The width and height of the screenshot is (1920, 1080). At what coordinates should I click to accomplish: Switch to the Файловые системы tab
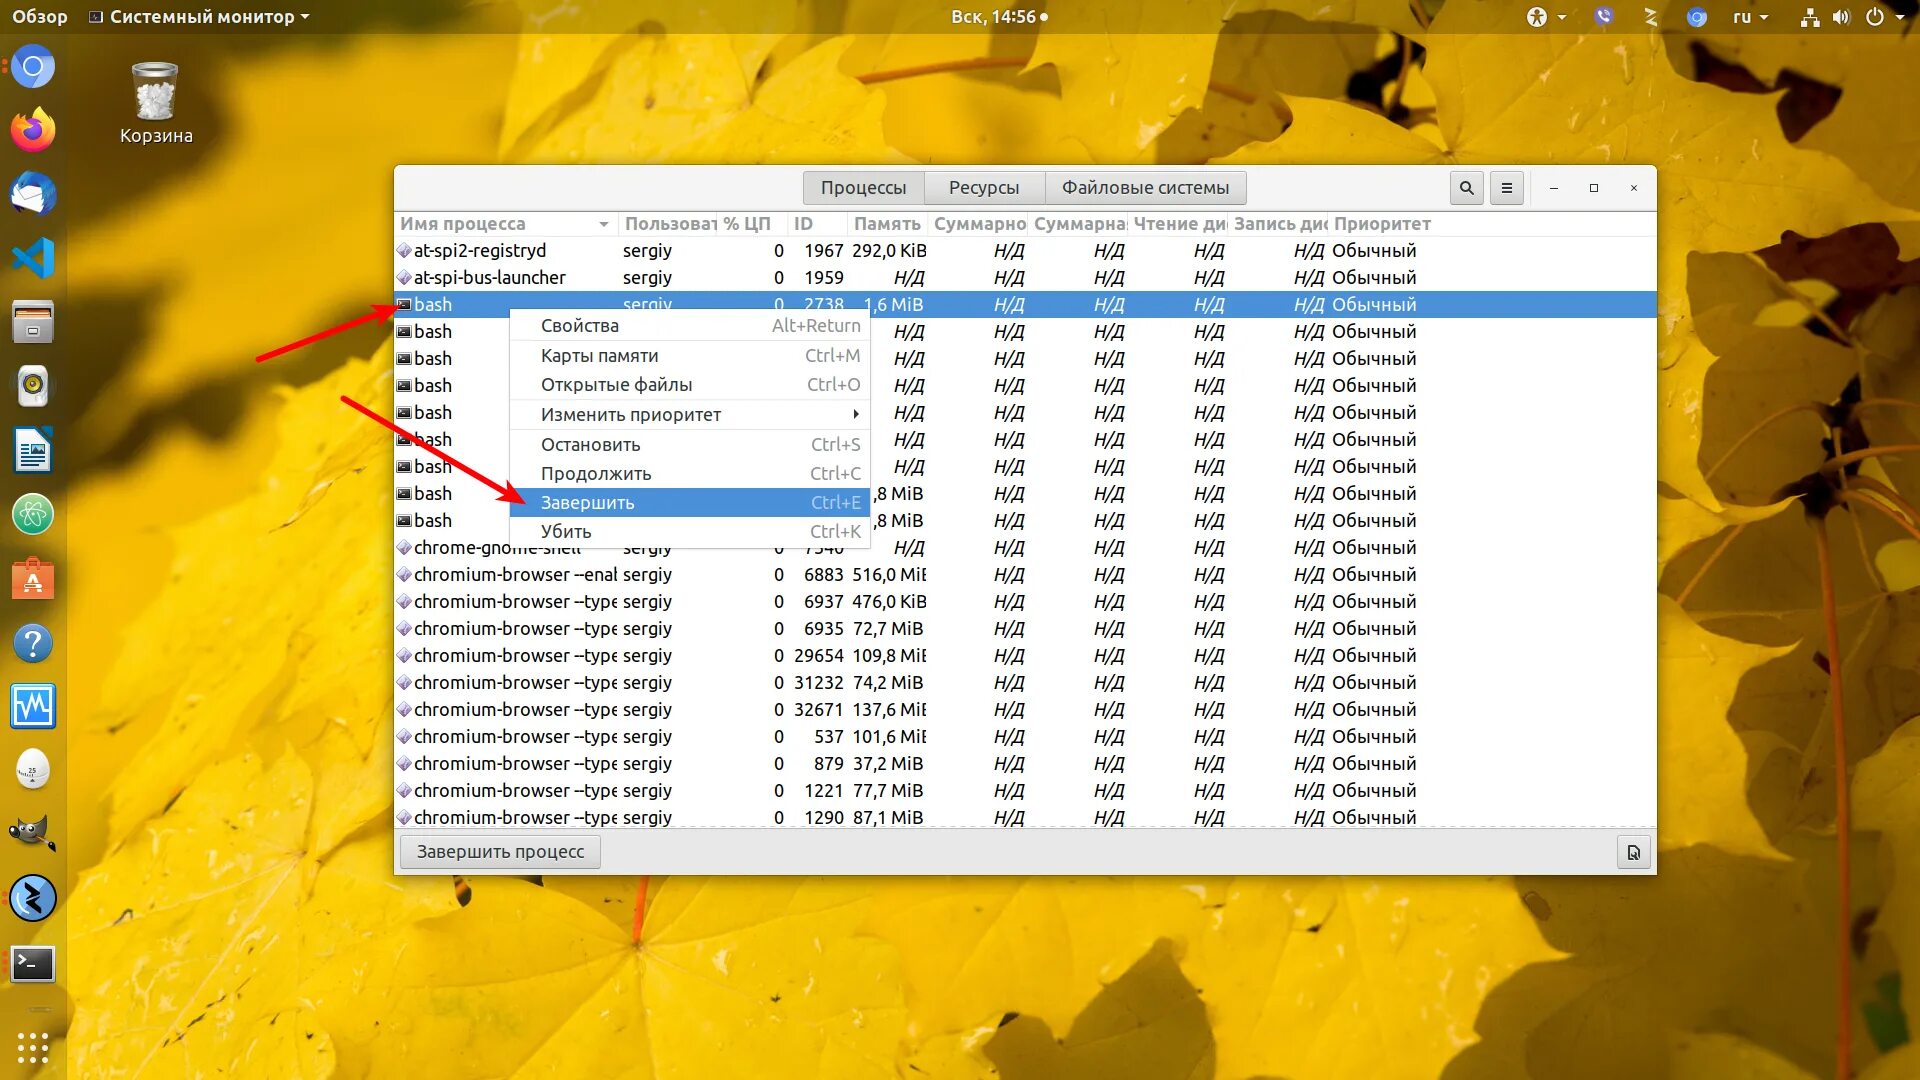1145,188
